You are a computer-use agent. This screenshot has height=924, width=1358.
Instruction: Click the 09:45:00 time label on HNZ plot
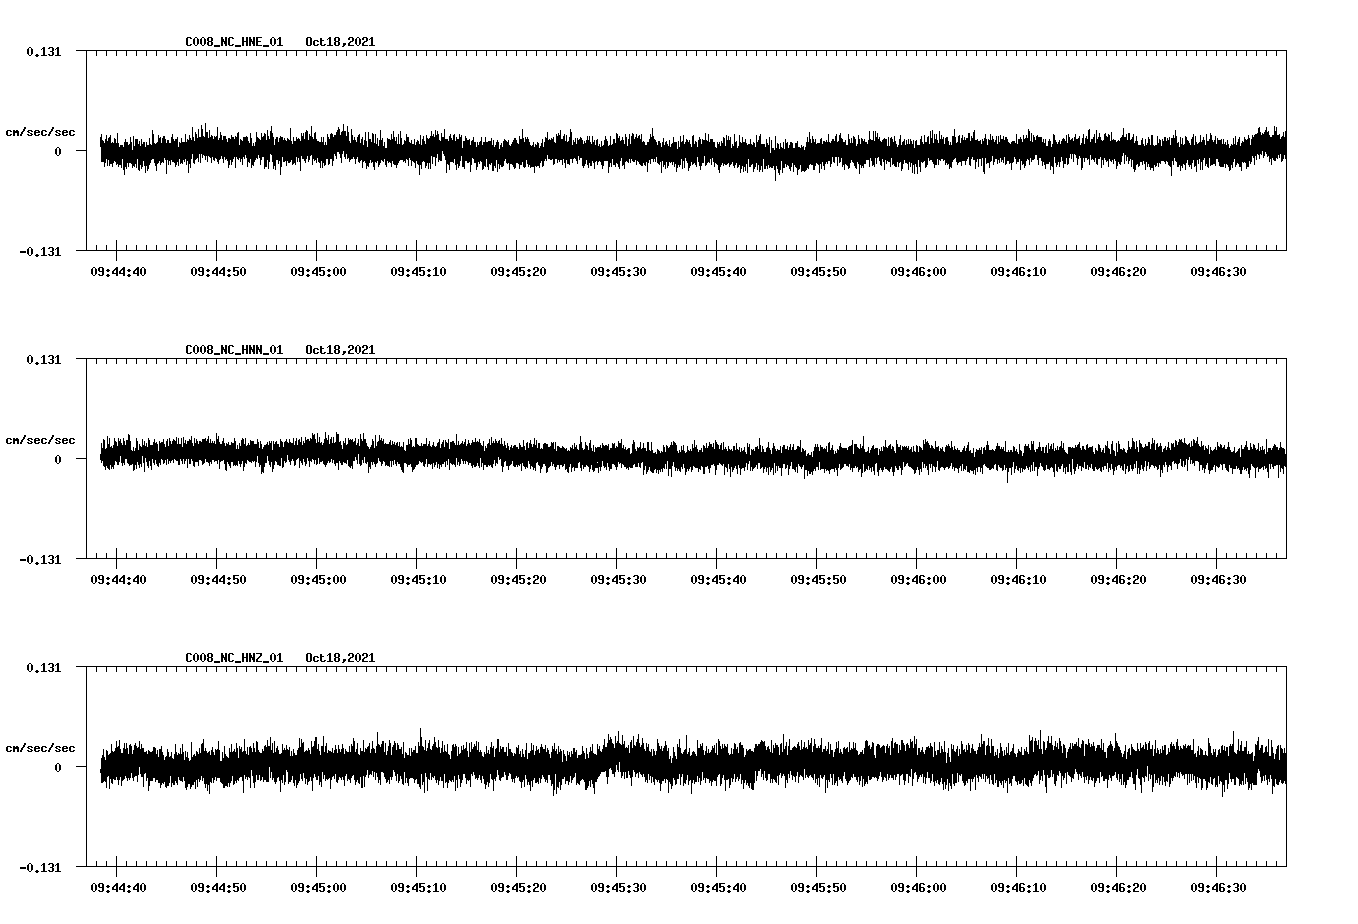[x=318, y=888]
